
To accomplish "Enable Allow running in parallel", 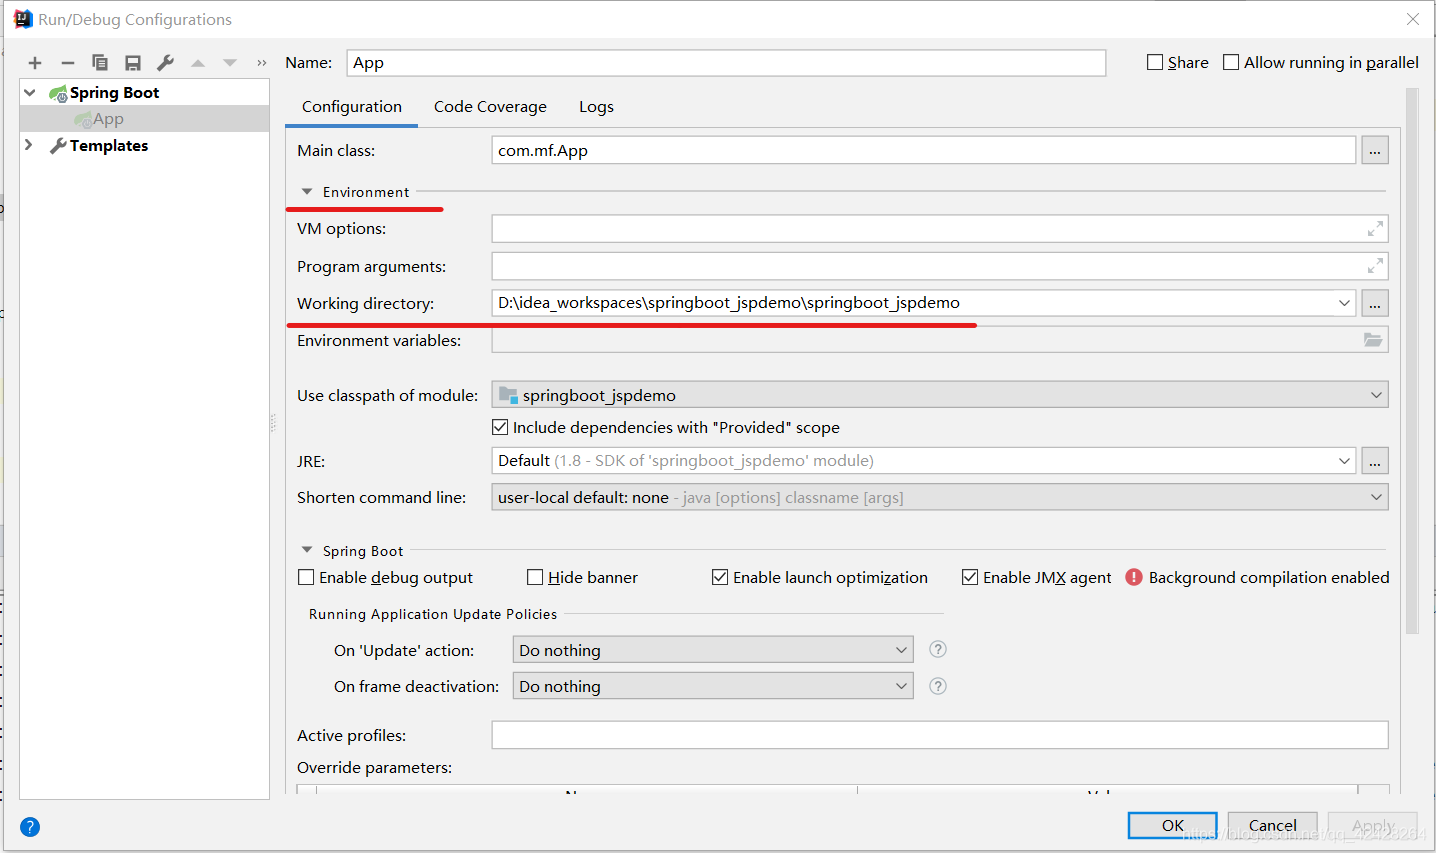I will point(1231,62).
